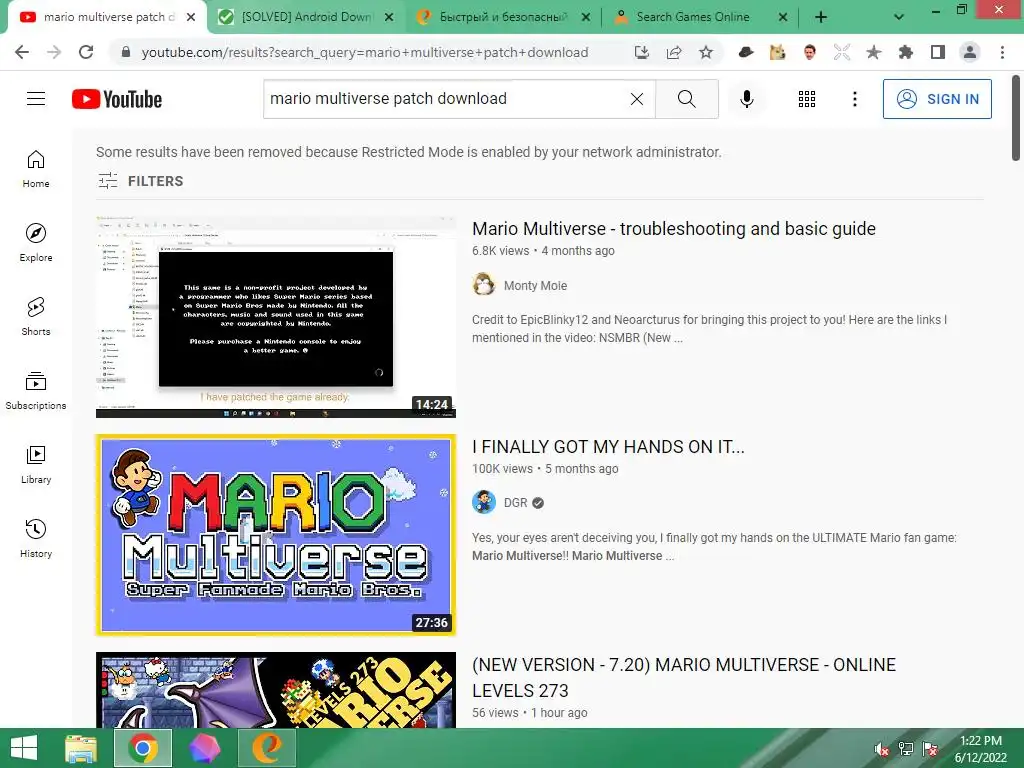
Task: Open DGR channel name
Action: (515, 503)
